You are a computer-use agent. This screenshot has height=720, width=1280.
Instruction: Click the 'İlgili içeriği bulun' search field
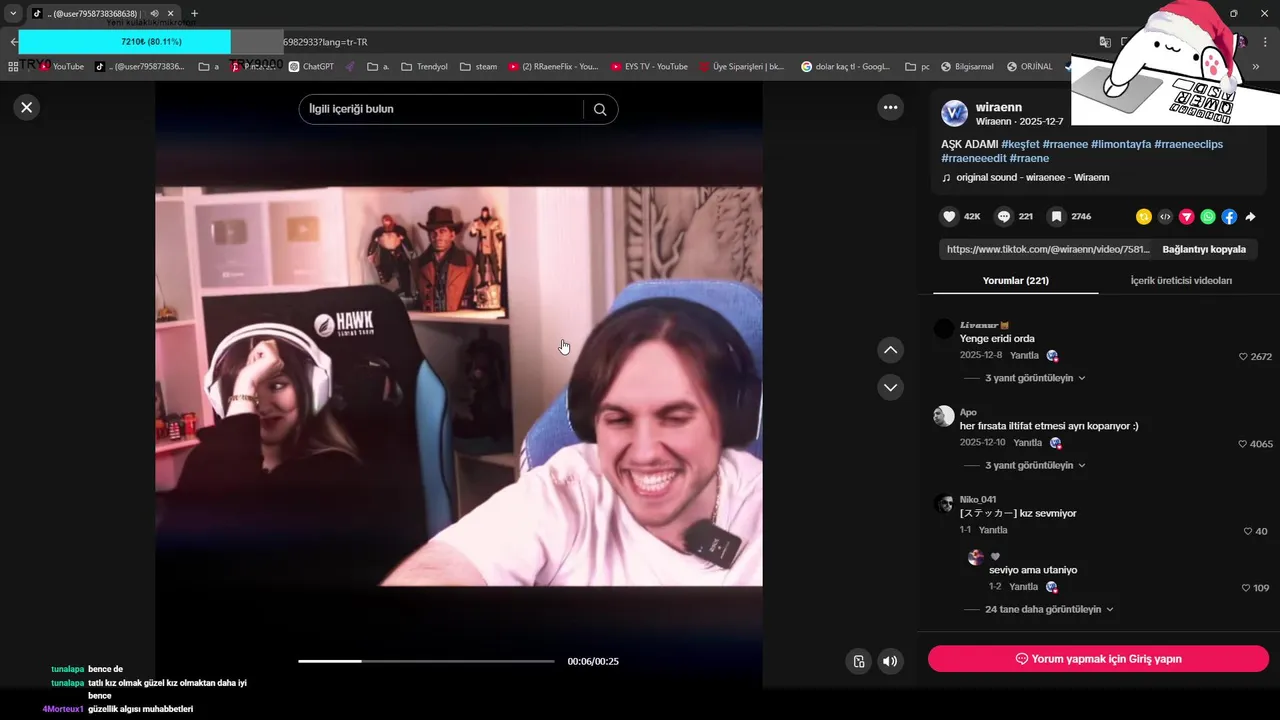point(441,109)
